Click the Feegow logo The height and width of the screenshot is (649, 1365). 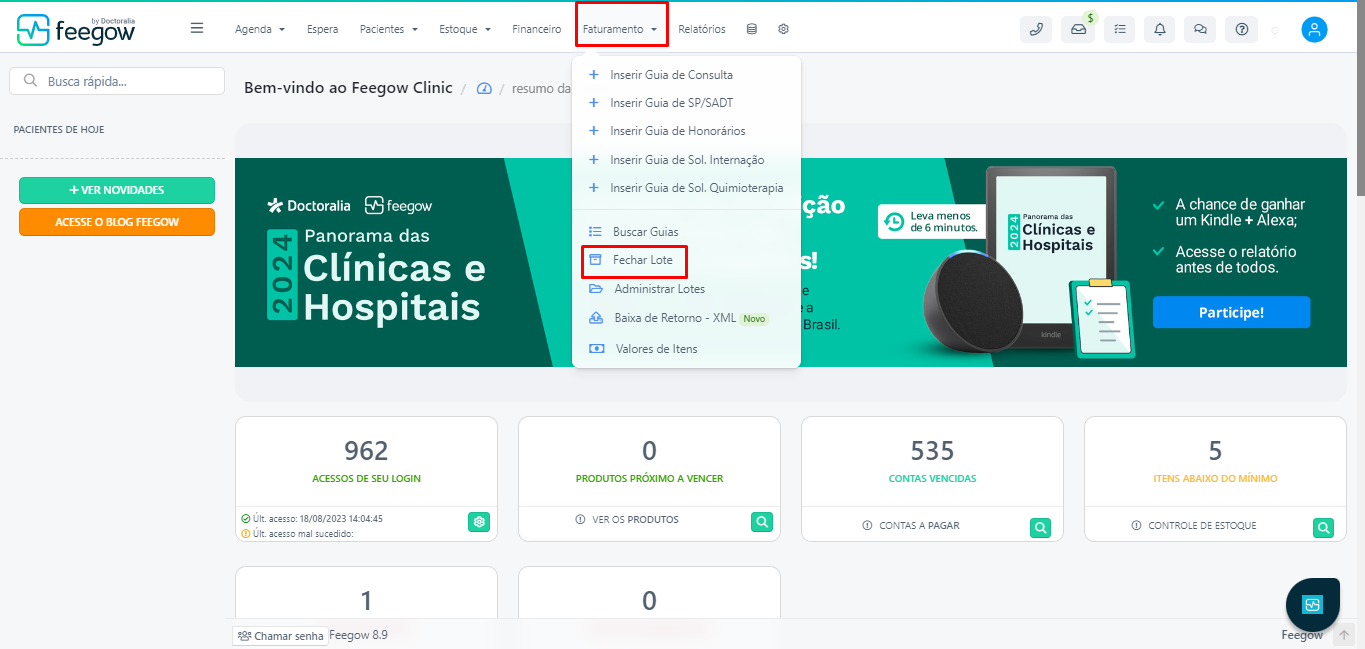(x=76, y=29)
